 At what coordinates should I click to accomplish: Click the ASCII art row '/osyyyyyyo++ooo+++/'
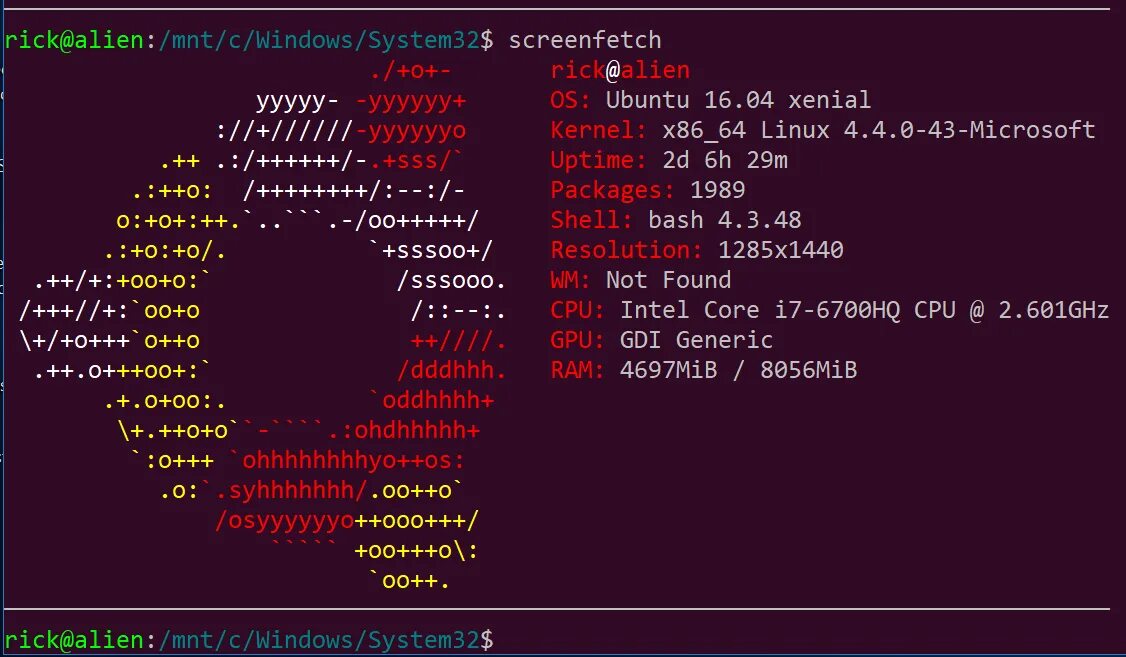pos(347,521)
